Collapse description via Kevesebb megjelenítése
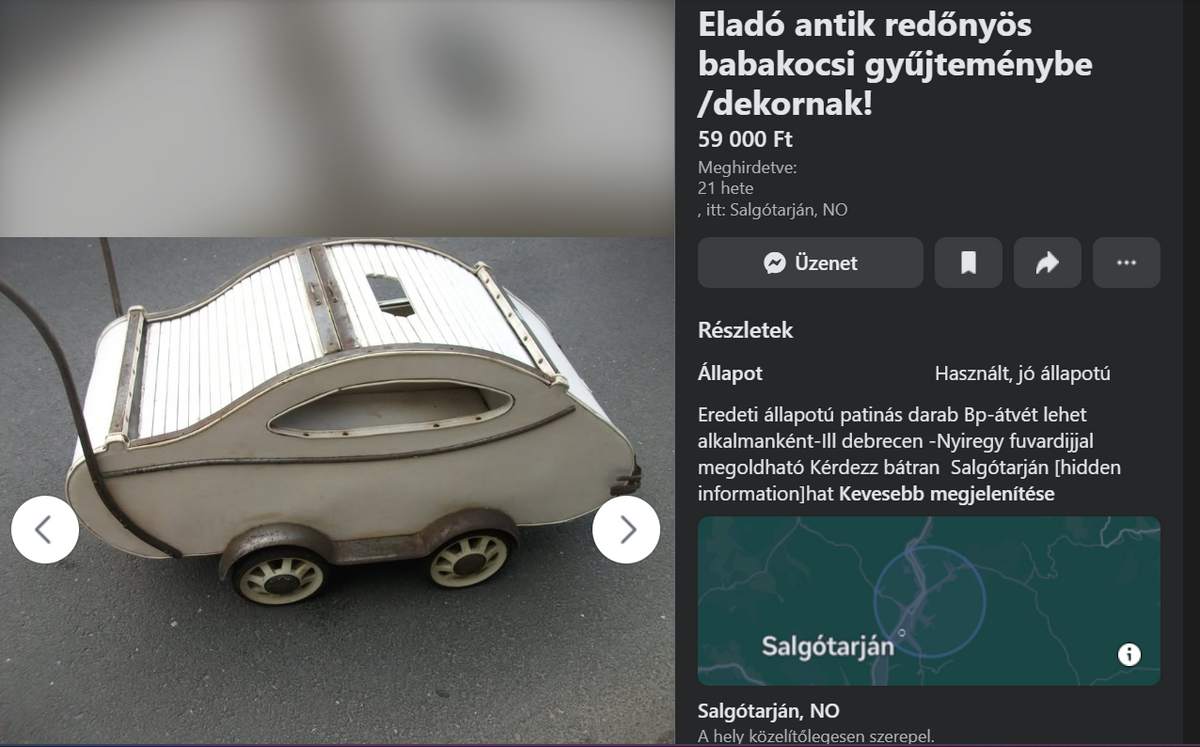Screen dimensions: 1200x747 click(x=946, y=494)
